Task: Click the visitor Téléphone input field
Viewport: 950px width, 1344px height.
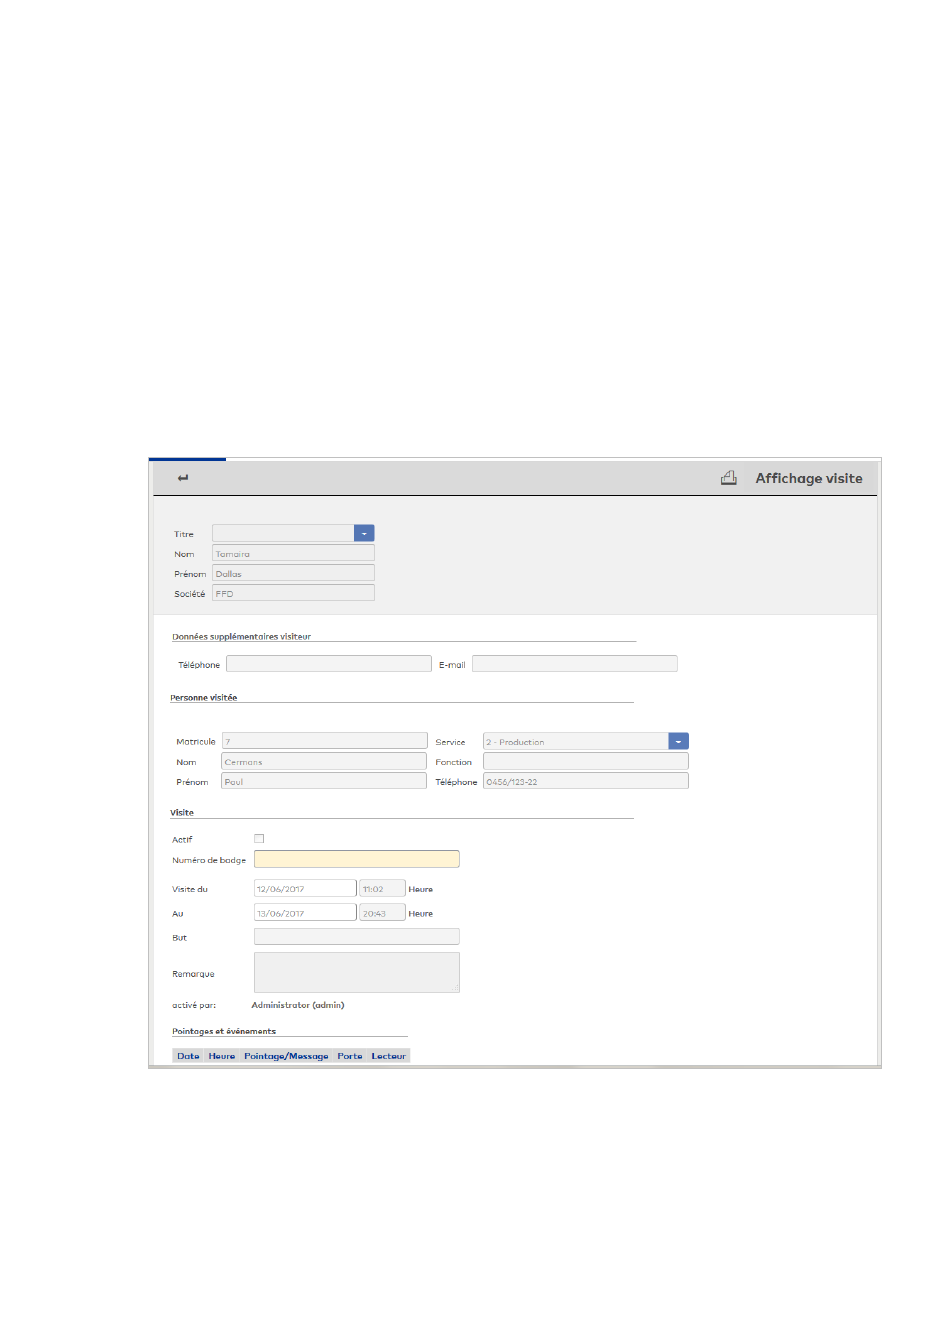Action: [x=328, y=664]
